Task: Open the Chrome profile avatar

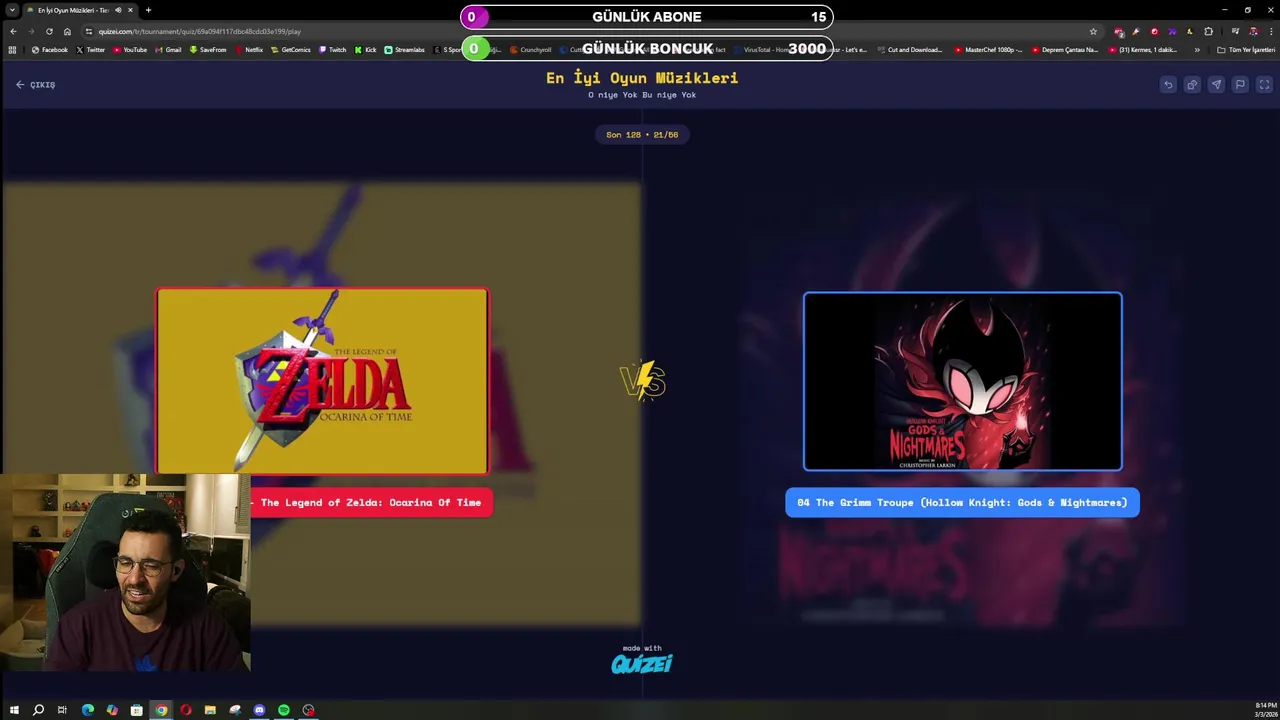Action: tap(1253, 31)
